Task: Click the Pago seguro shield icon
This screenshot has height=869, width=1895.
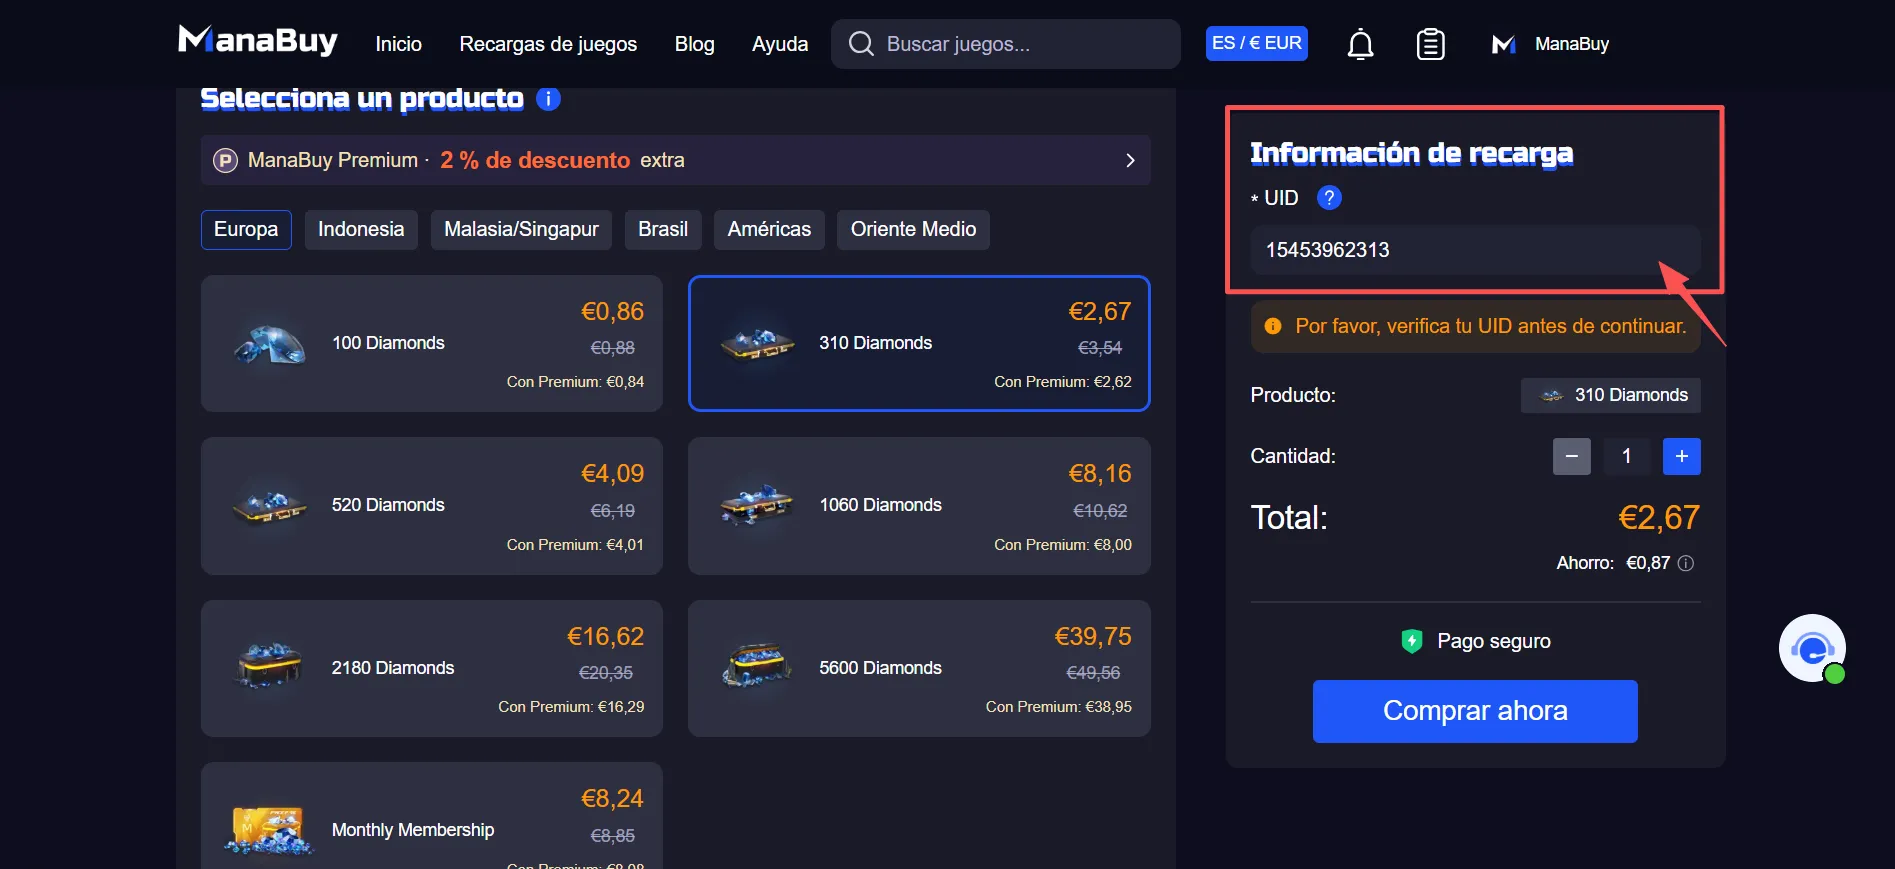Action: (x=1412, y=641)
